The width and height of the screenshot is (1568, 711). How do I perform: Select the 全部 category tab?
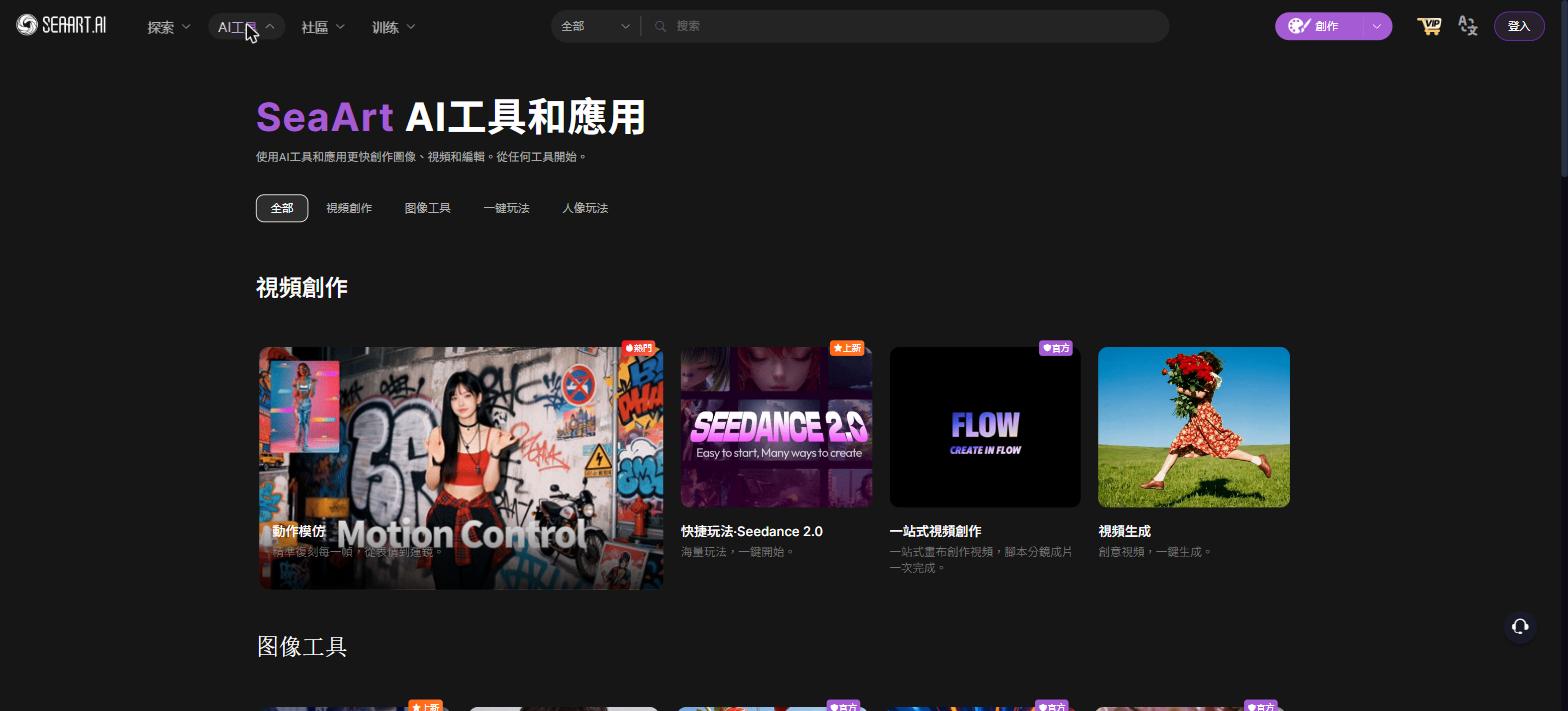click(x=282, y=208)
